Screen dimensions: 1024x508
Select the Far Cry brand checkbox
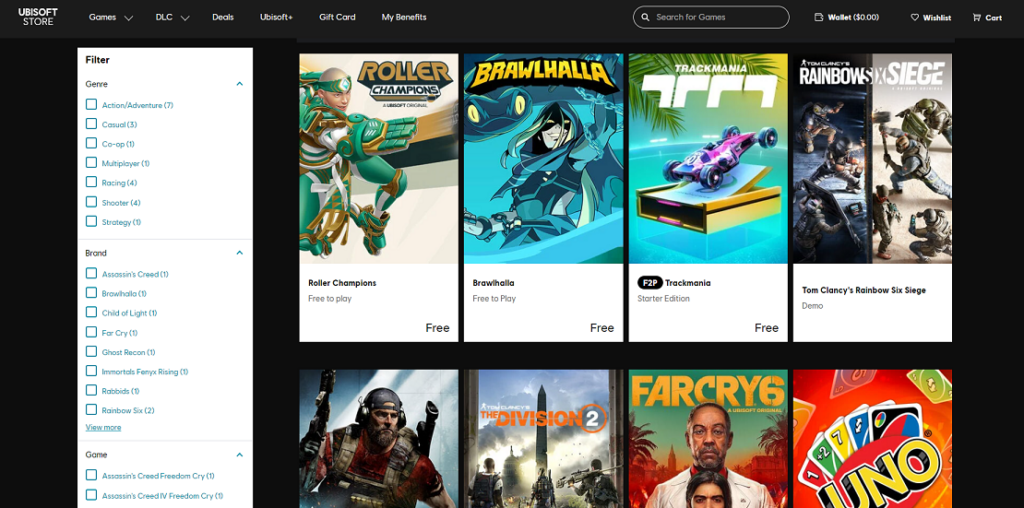[91, 332]
